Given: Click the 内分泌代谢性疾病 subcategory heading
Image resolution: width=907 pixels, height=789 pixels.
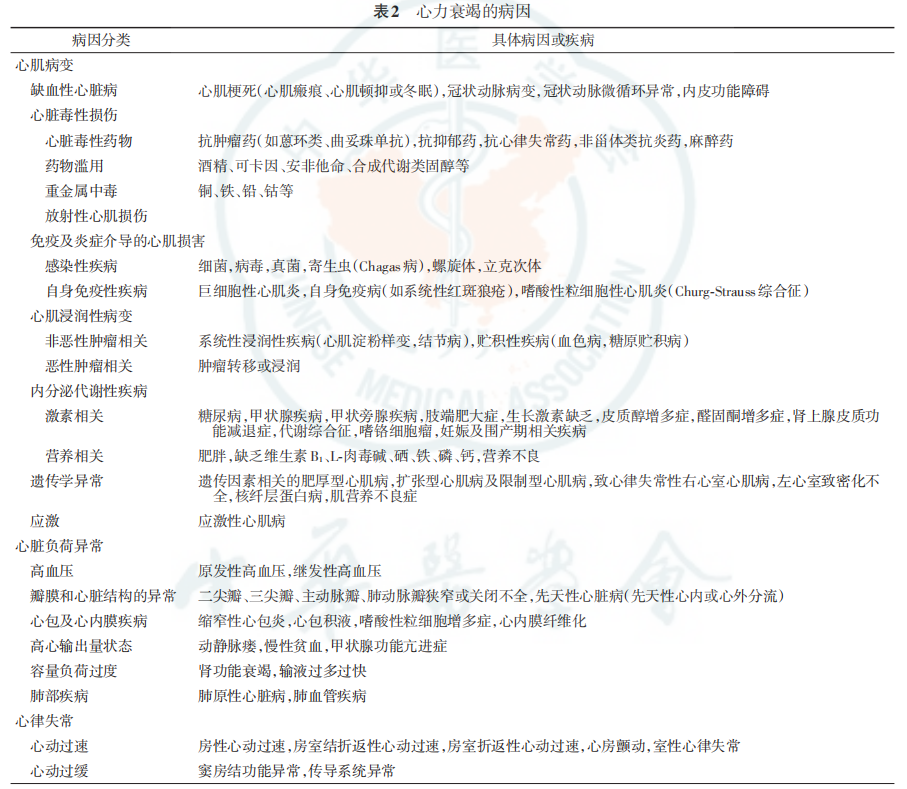Looking at the screenshot, I should coord(89,391).
